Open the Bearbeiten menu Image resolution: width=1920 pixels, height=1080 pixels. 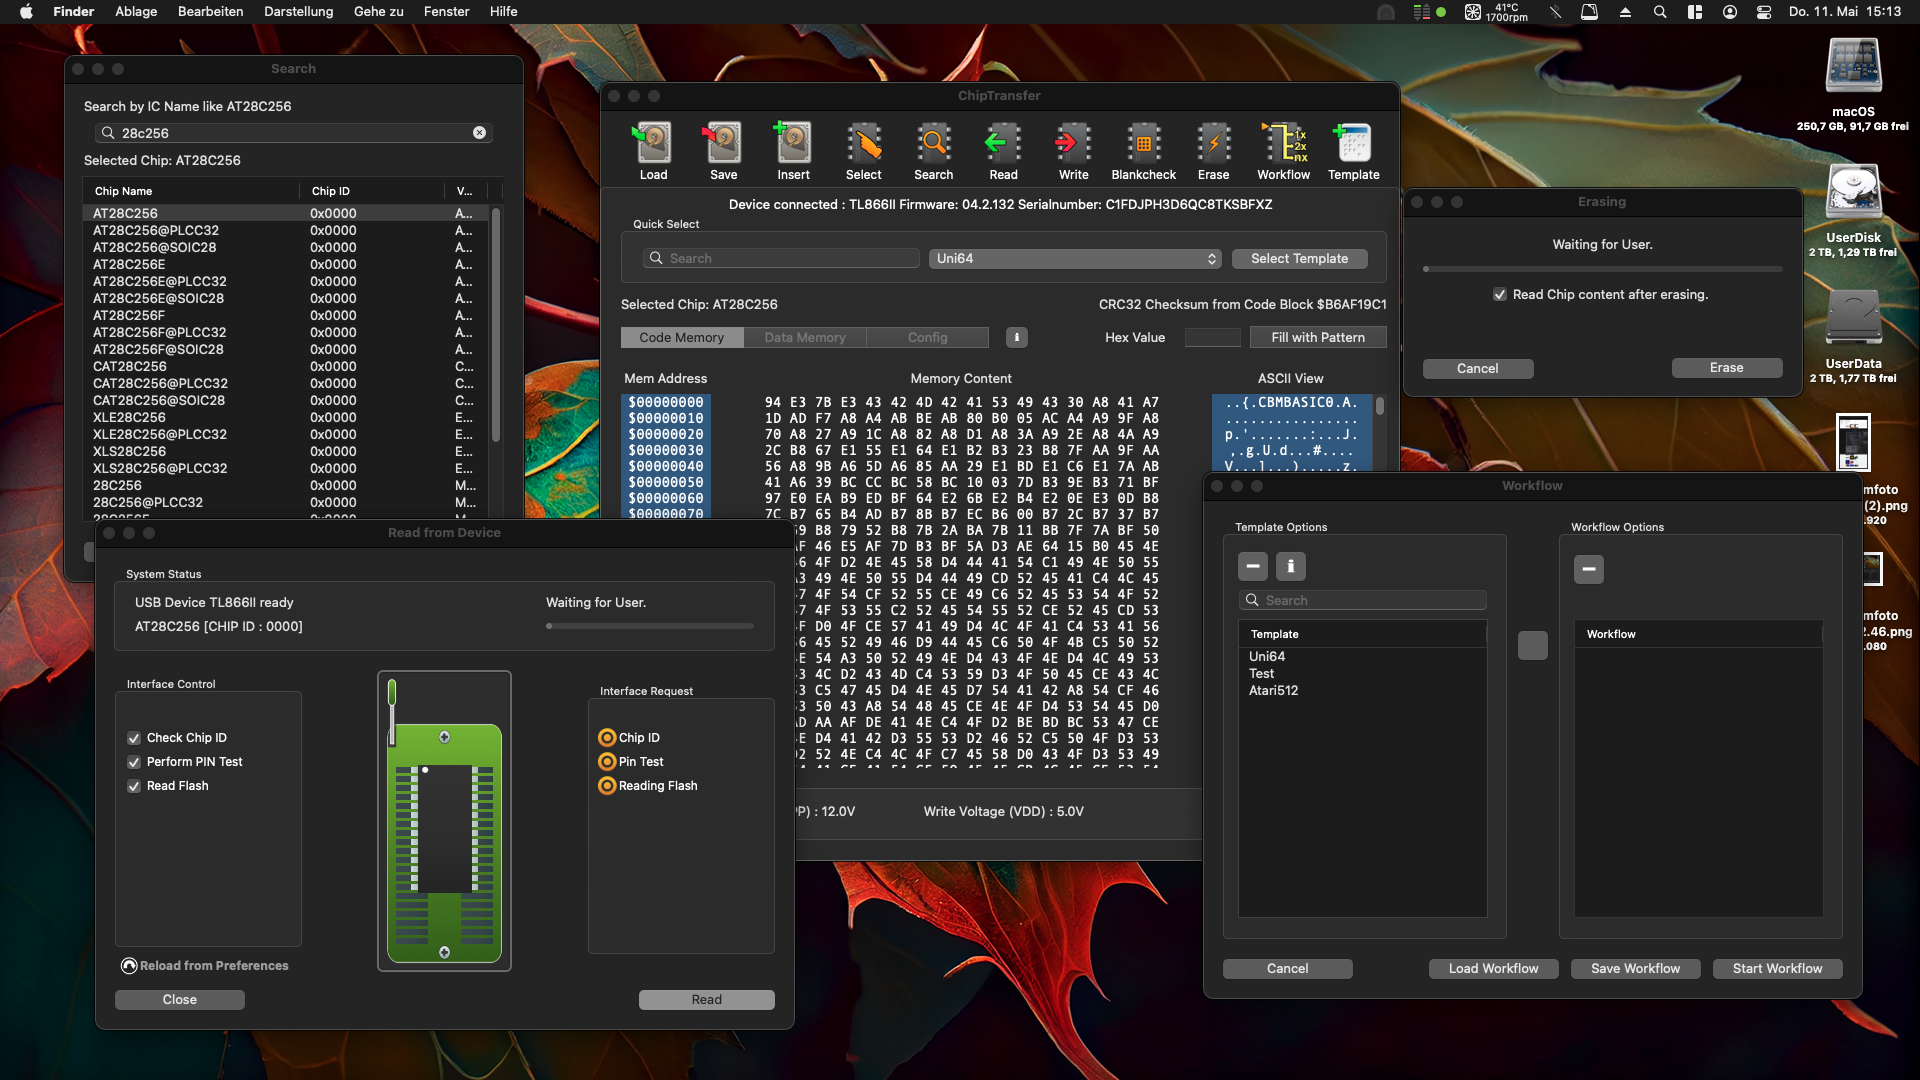(x=210, y=12)
